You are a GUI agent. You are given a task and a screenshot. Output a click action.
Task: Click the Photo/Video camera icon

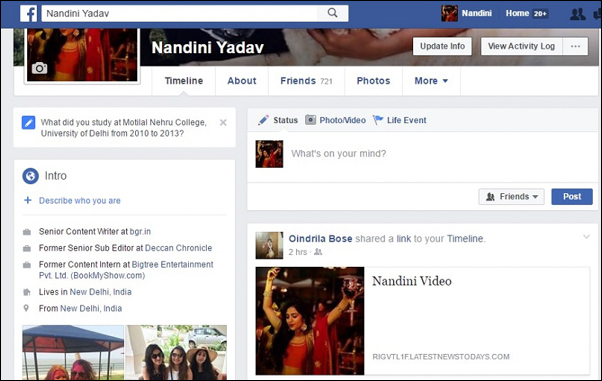pos(310,120)
